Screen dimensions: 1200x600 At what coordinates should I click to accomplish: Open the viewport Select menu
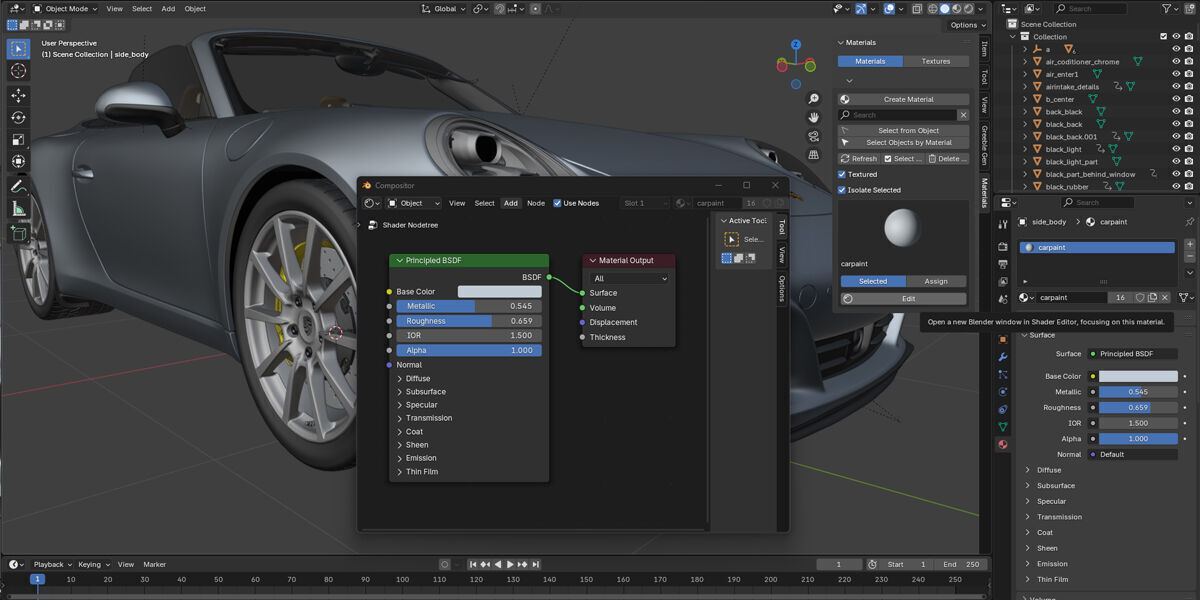[x=142, y=8]
